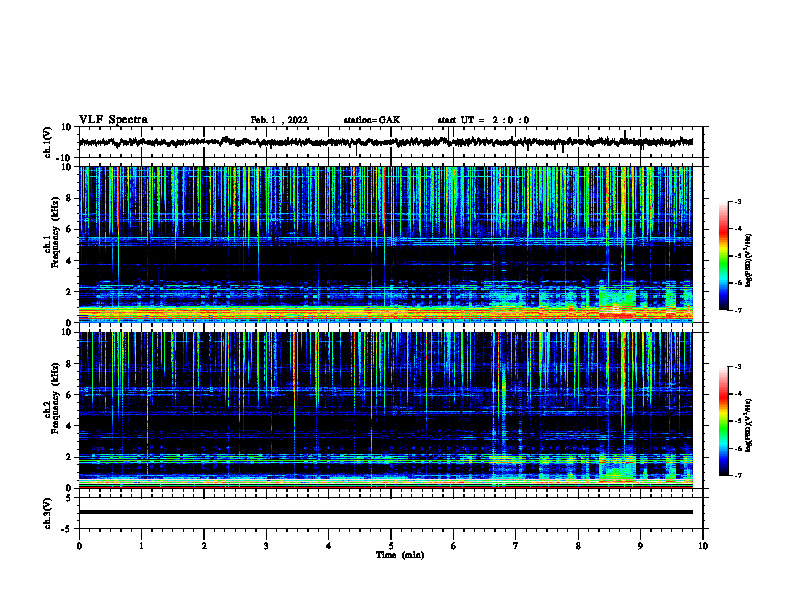Click the ch.1 voltage waveform trace
Image resolution: width=792 pixels, height=612 pixels.
pyautogui.click(x=385, y=142)
